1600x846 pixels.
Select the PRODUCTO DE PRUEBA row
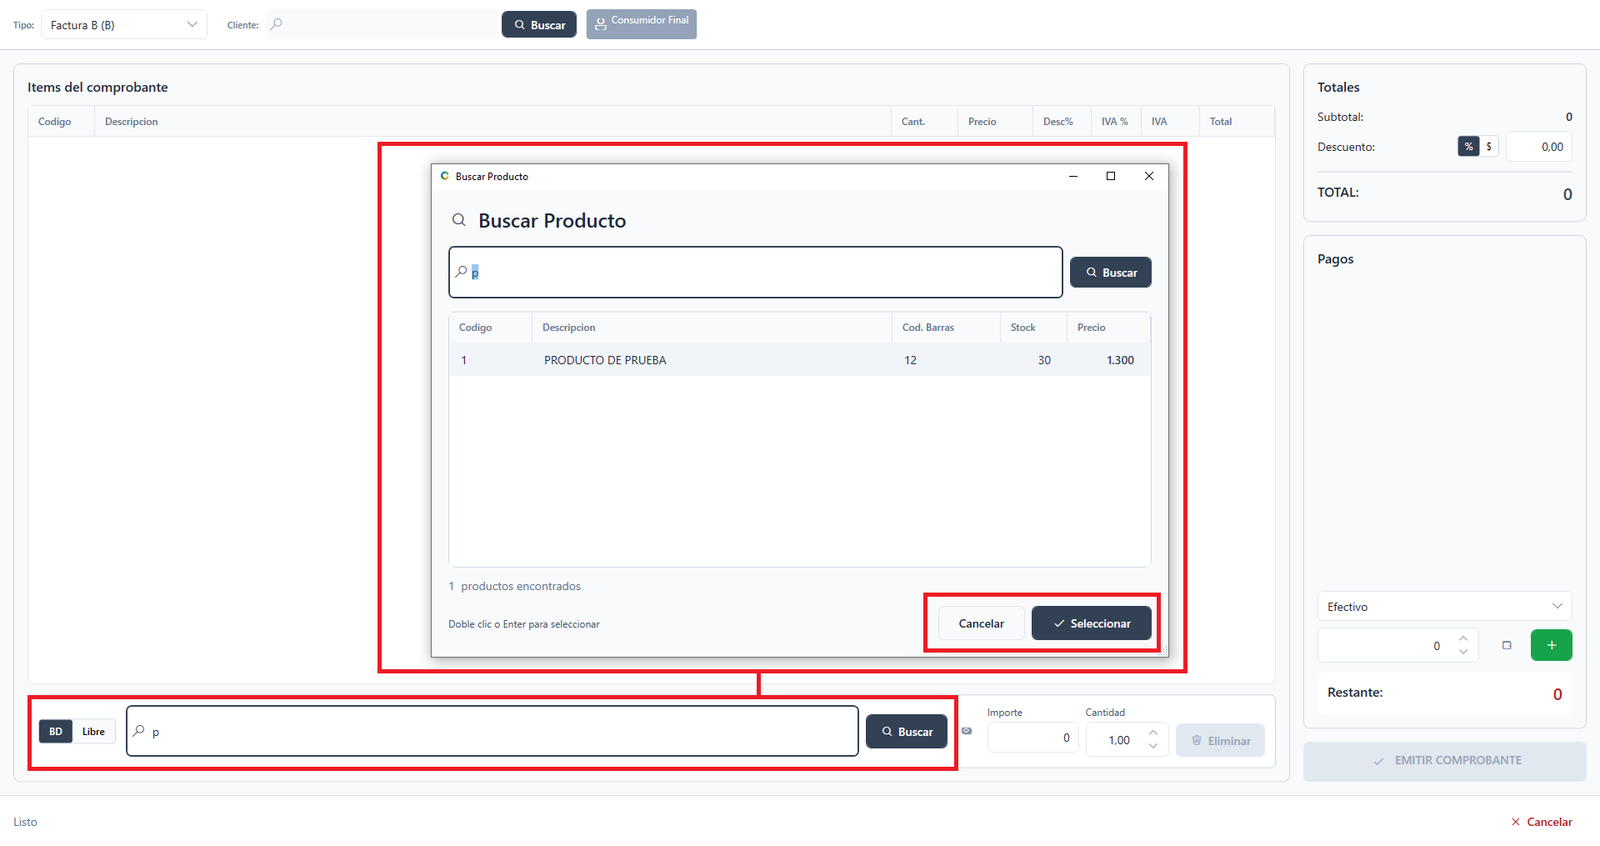pyautogui.click(x=800, y=360)
